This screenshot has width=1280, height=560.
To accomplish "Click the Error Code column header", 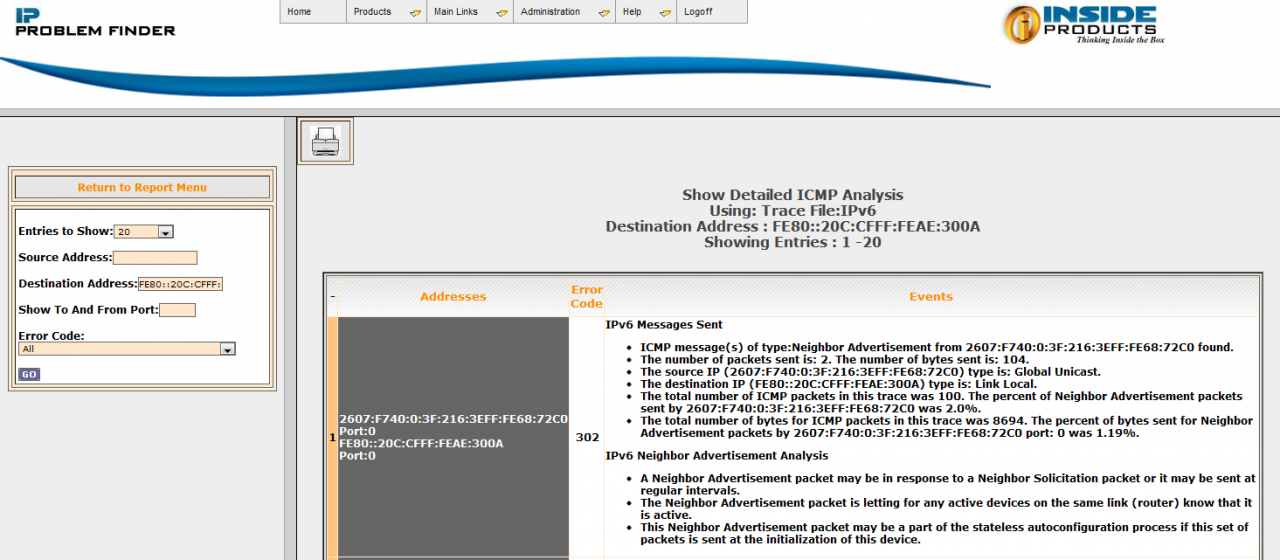I will pos(586,297).
